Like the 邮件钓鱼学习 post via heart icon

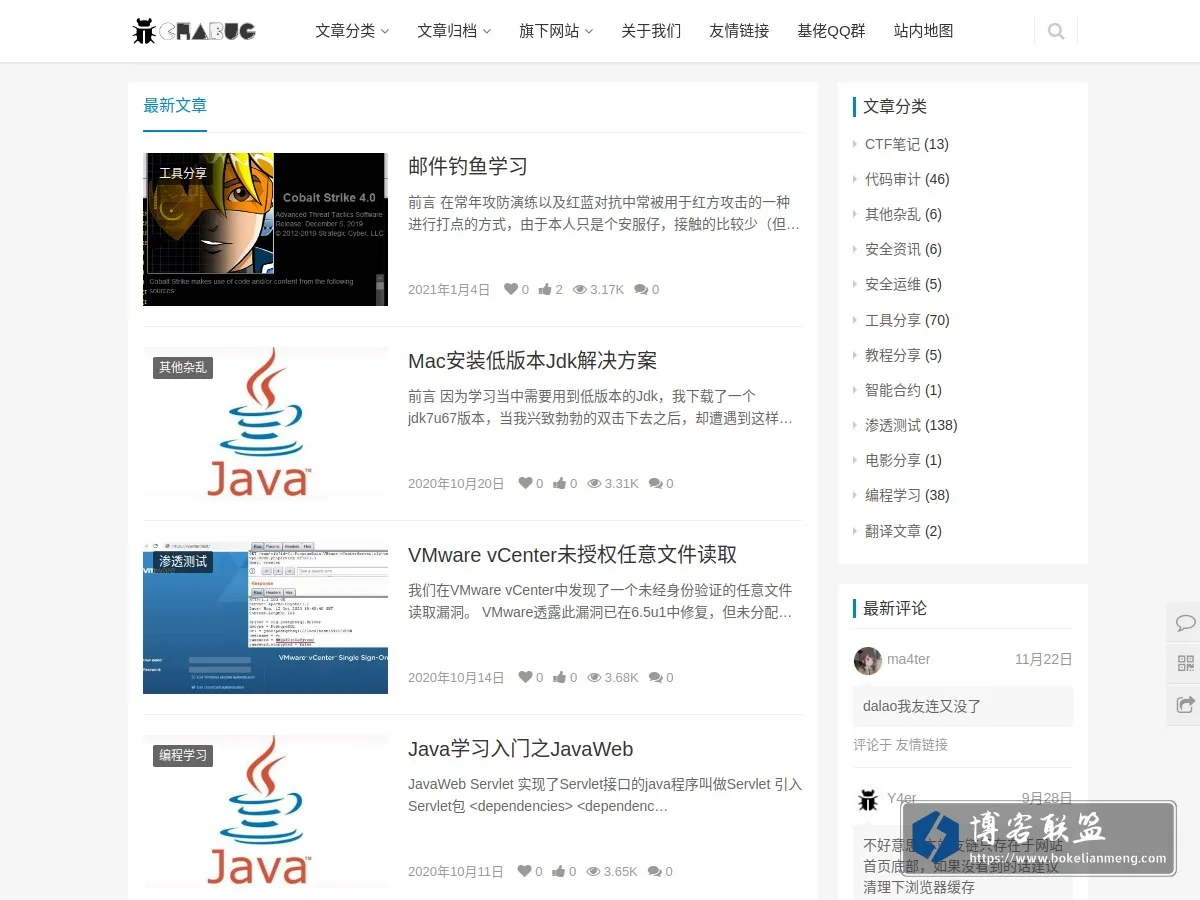pyautogui.click(x=510, y=289)
